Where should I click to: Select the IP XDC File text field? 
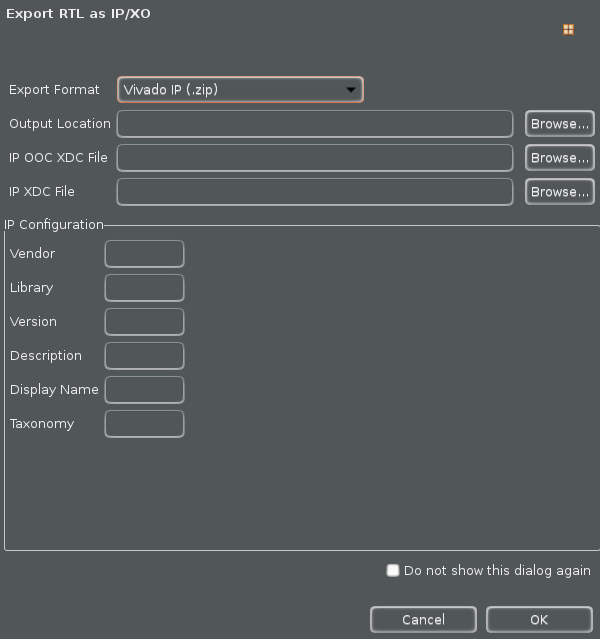[315, 192]
